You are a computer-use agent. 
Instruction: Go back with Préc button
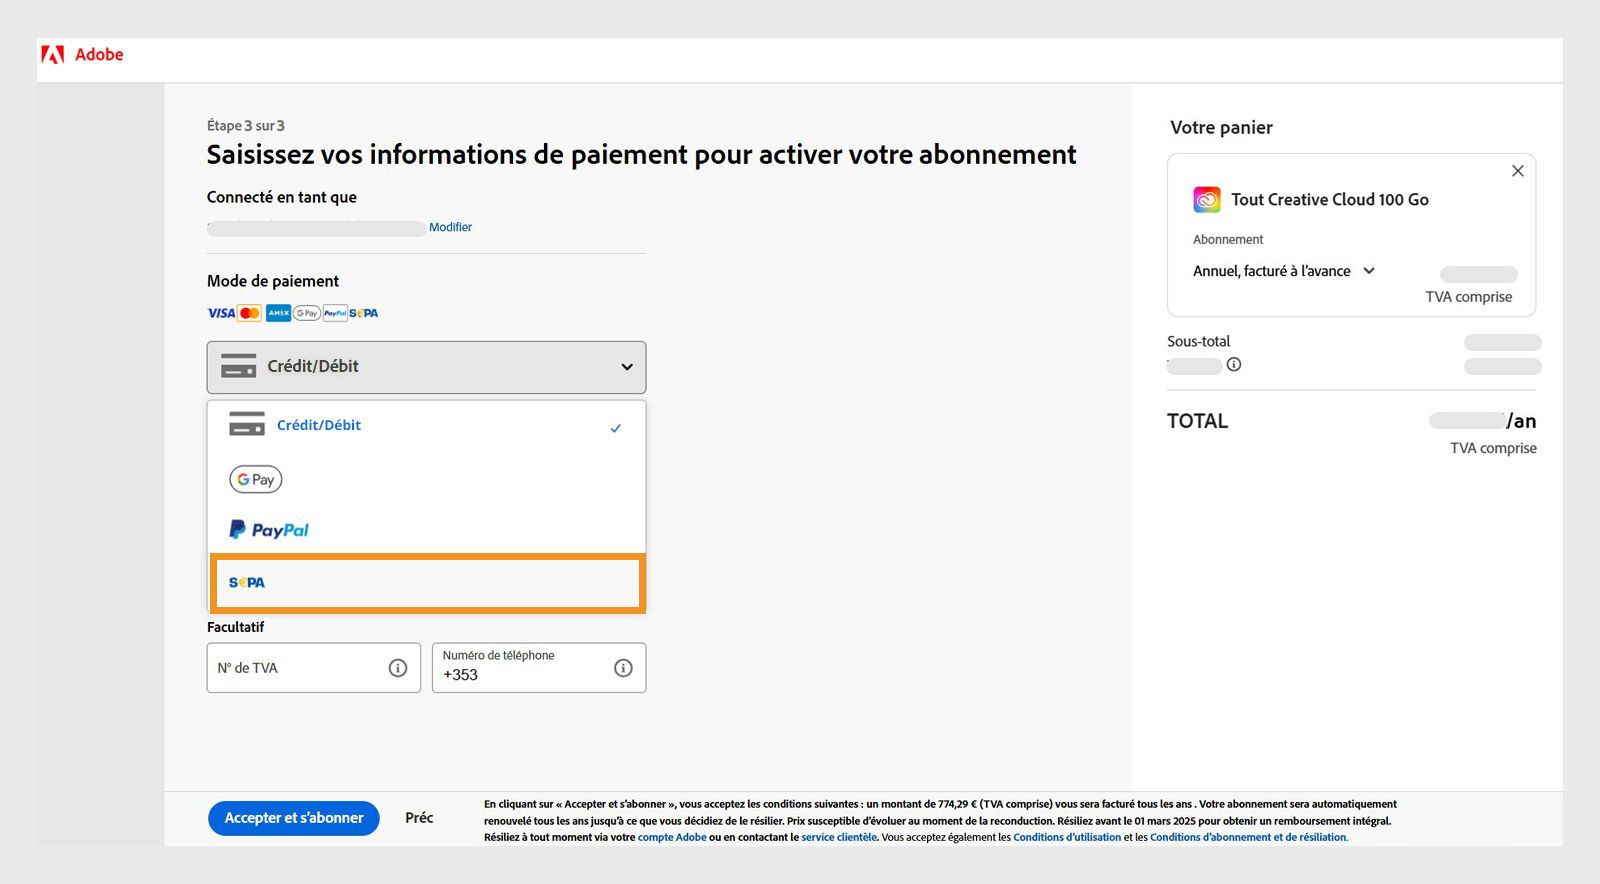click(x=419, y=818)
